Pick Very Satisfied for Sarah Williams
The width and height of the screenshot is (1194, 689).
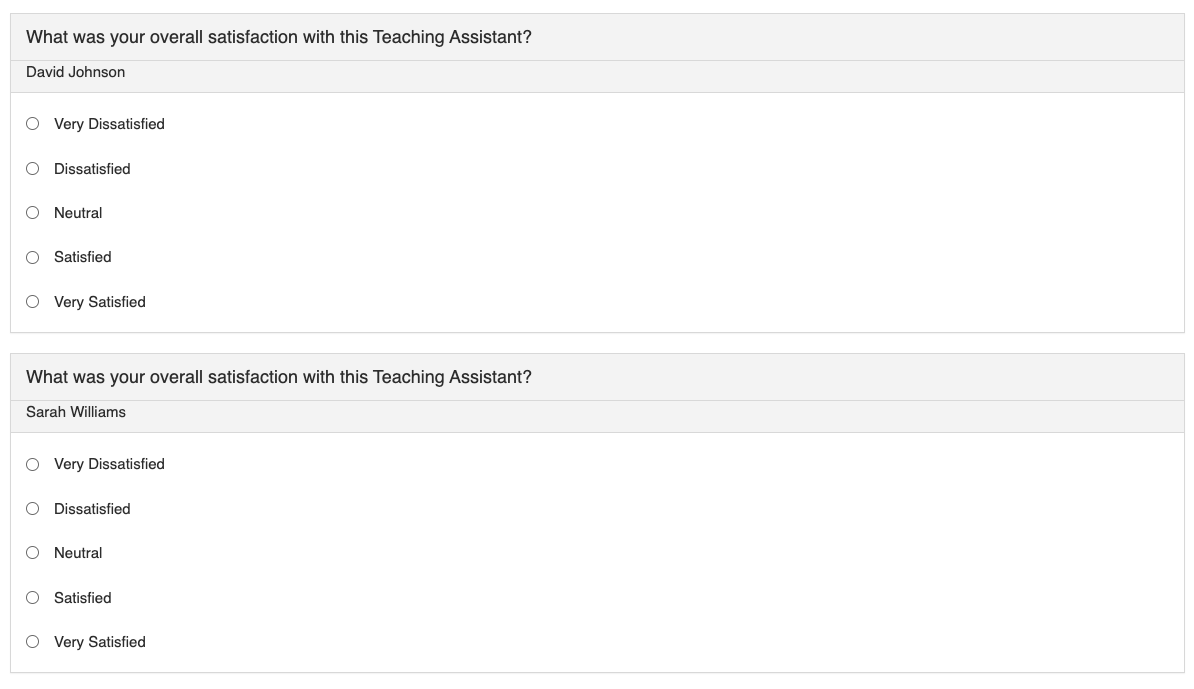click(33, 642)
